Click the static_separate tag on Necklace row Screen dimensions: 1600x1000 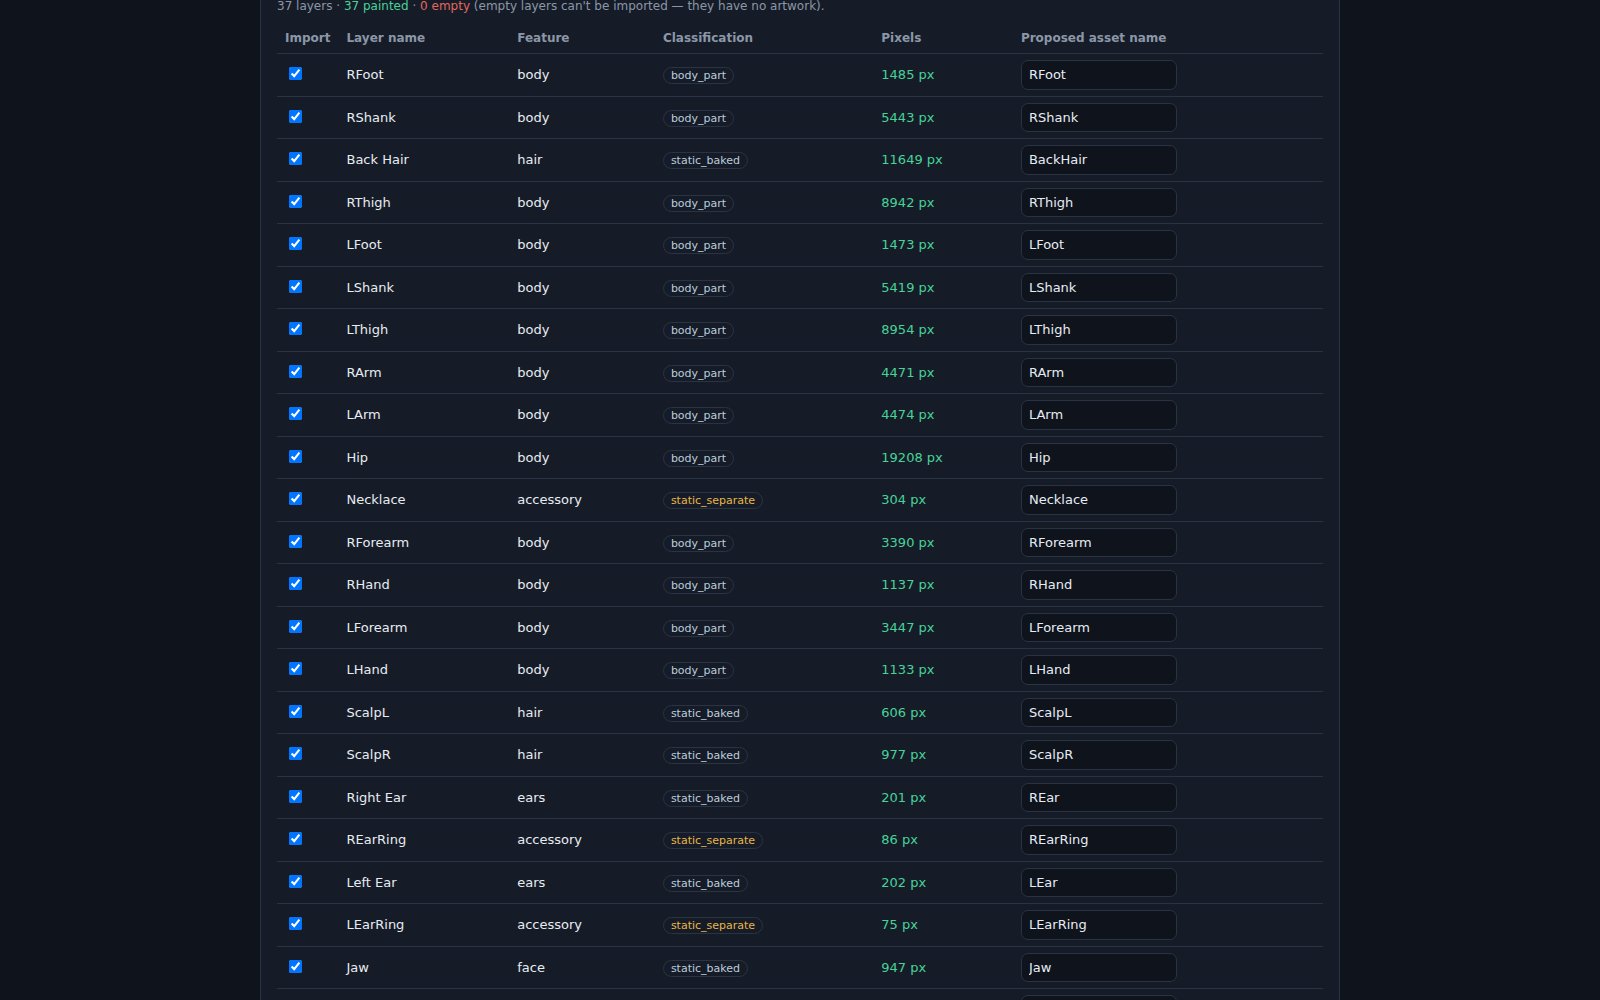712,500
